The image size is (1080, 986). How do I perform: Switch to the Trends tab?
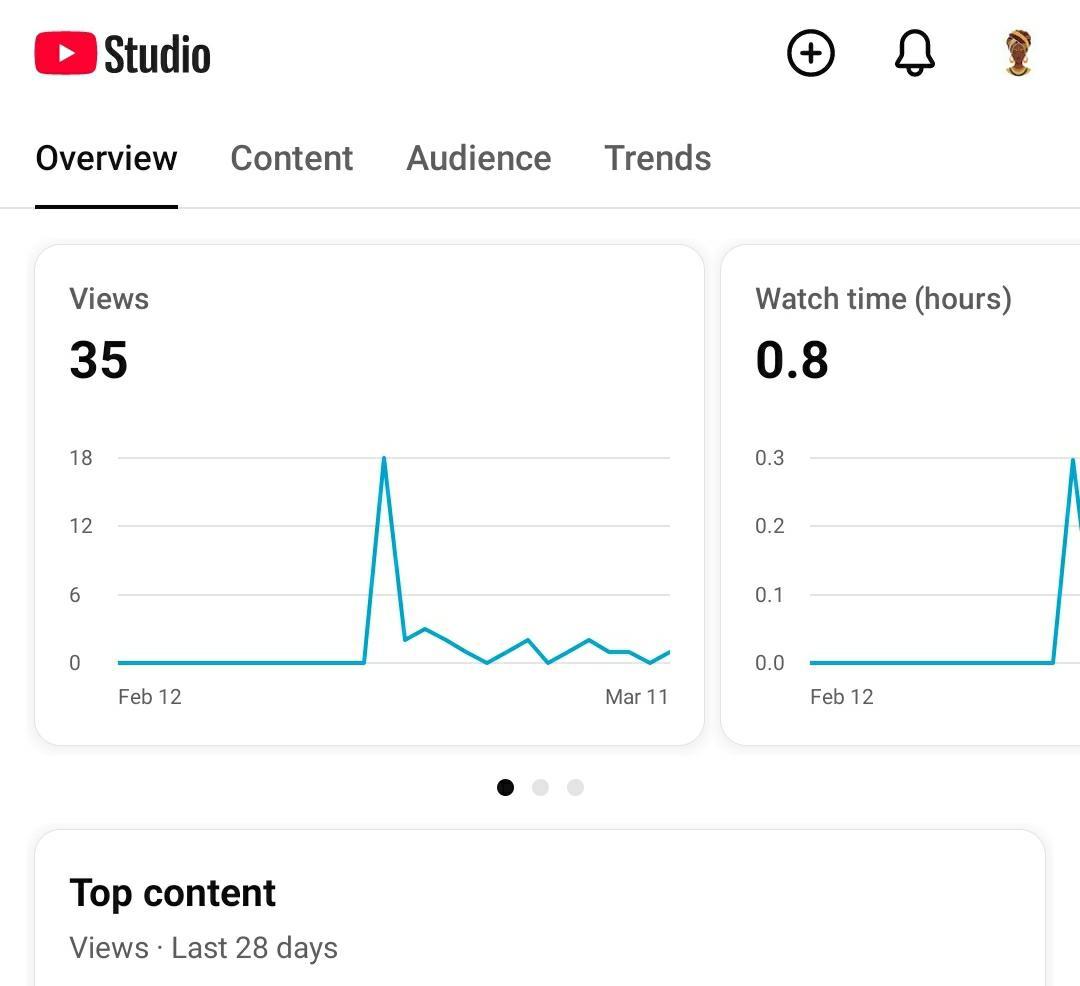tap(658, 158)
